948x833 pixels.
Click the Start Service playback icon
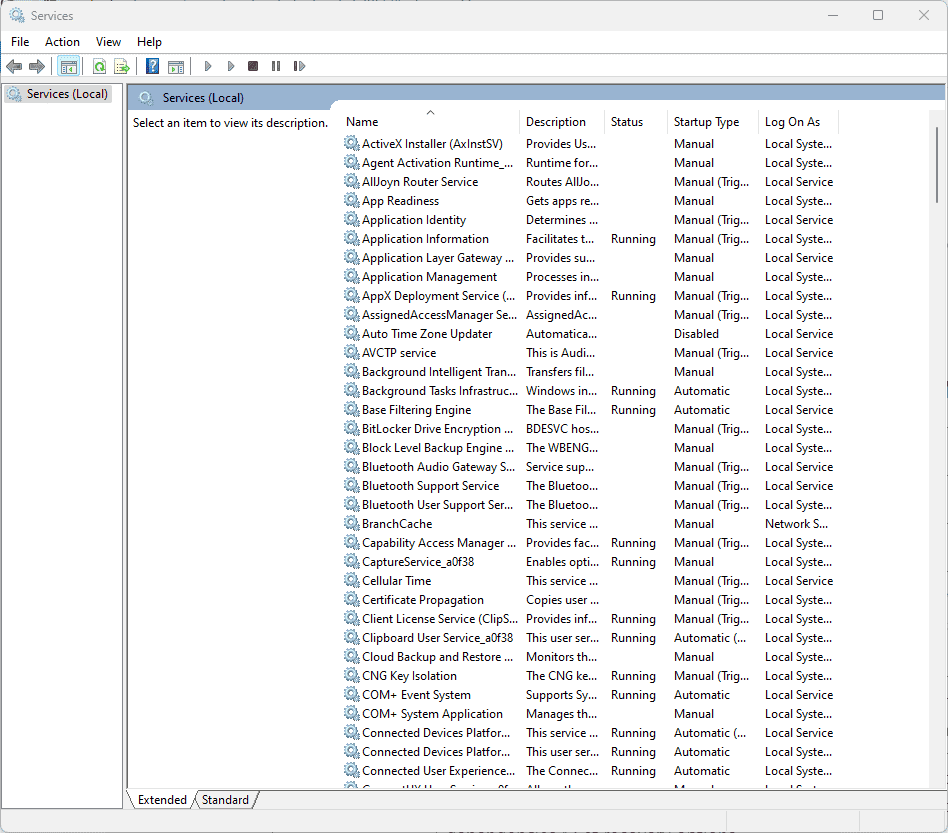(207, 66)
